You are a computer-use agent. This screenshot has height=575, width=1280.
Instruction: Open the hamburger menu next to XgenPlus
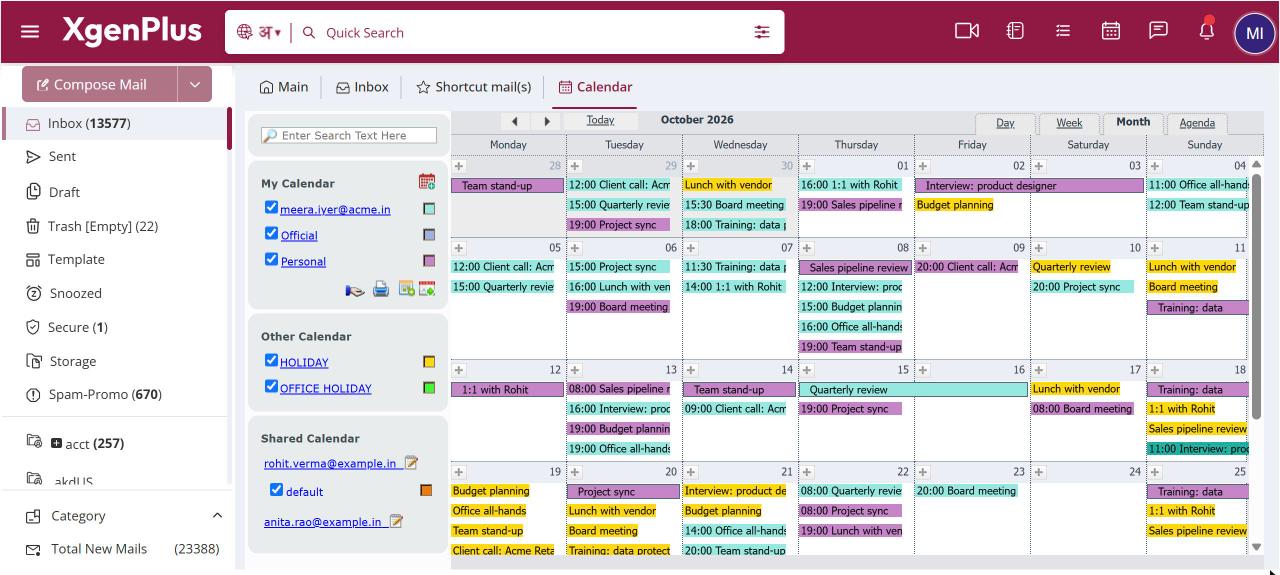point(30,32)
